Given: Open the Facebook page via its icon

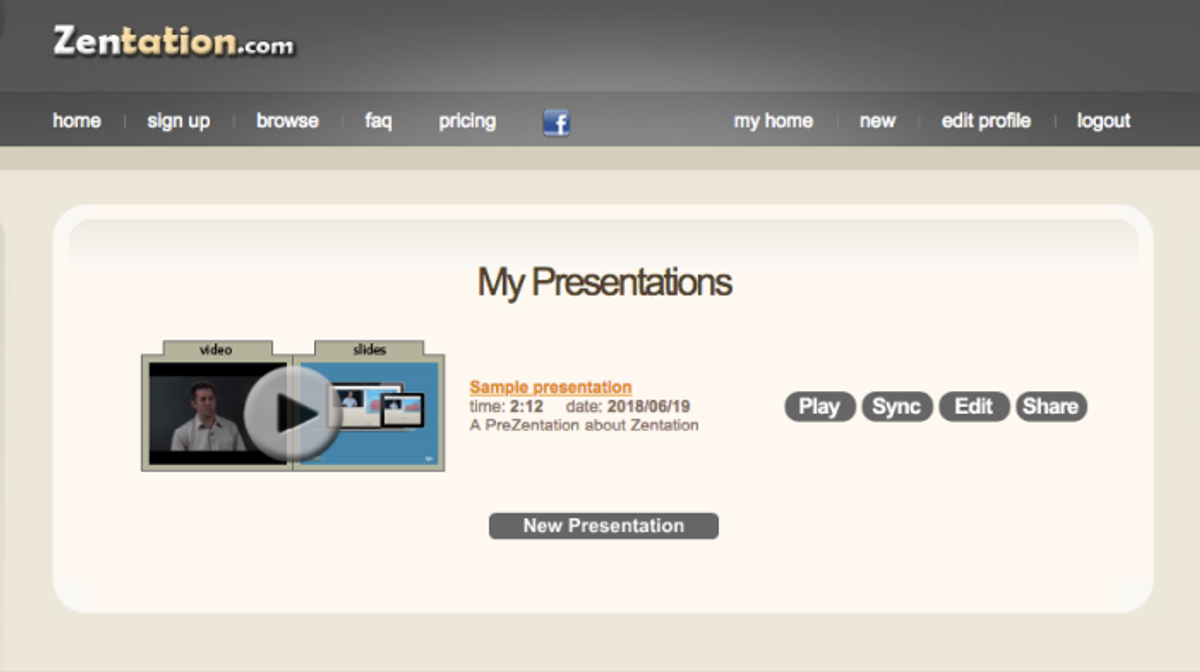Looking at the screenshot, I should (x=556, y=122).
